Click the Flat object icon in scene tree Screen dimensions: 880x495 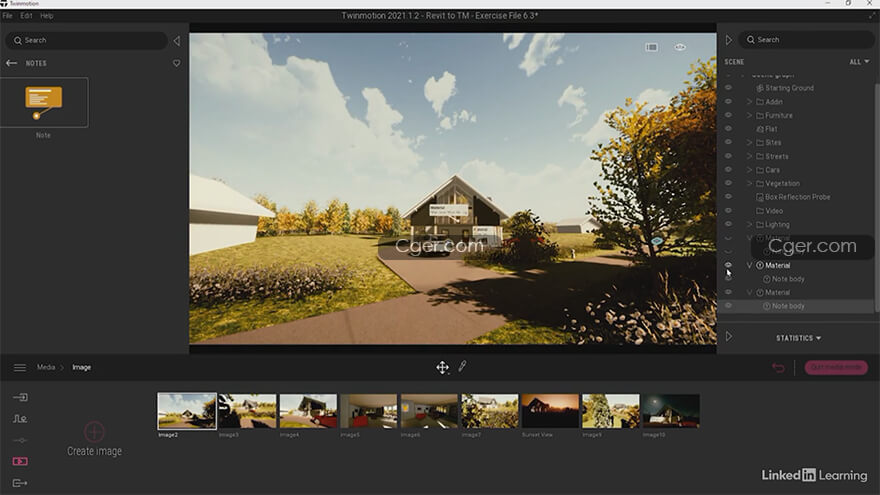[759, 129]
